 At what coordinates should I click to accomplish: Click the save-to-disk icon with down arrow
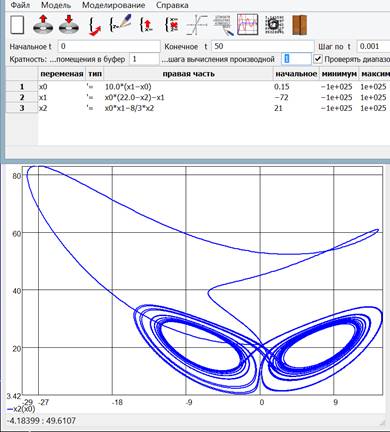(69, 24)
